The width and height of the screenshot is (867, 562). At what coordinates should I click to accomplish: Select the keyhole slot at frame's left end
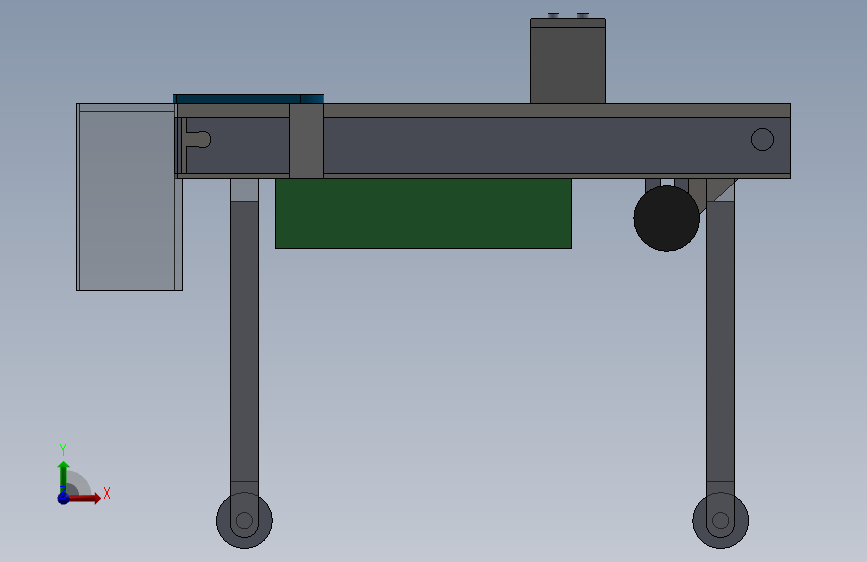pyautogui.click(x=198, y=139)
